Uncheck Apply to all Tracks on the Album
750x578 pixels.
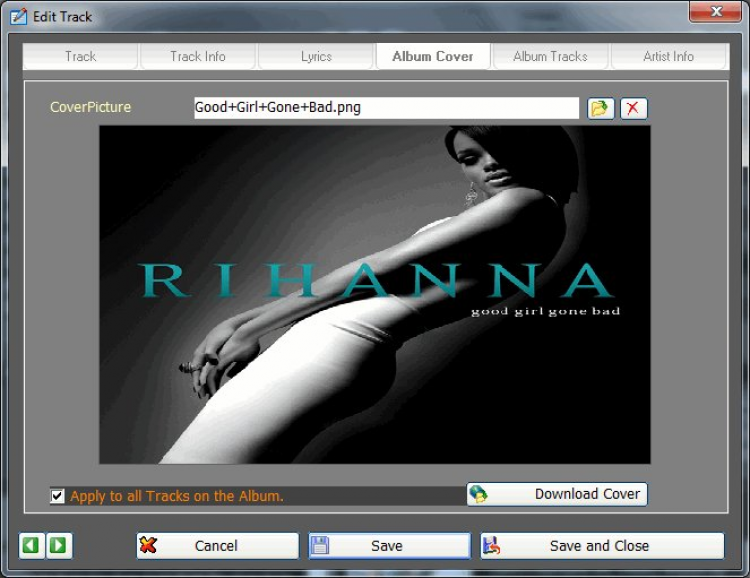point(57,496)
